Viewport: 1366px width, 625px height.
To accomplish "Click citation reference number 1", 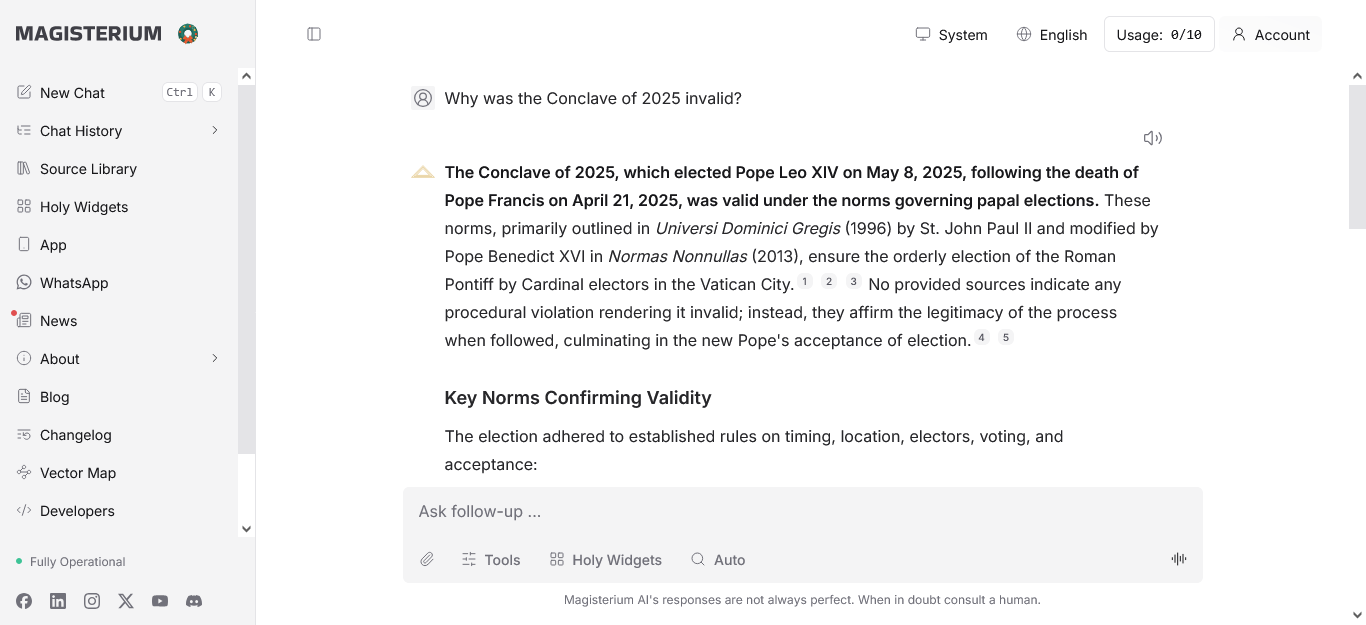I will (x=805, y=283).
